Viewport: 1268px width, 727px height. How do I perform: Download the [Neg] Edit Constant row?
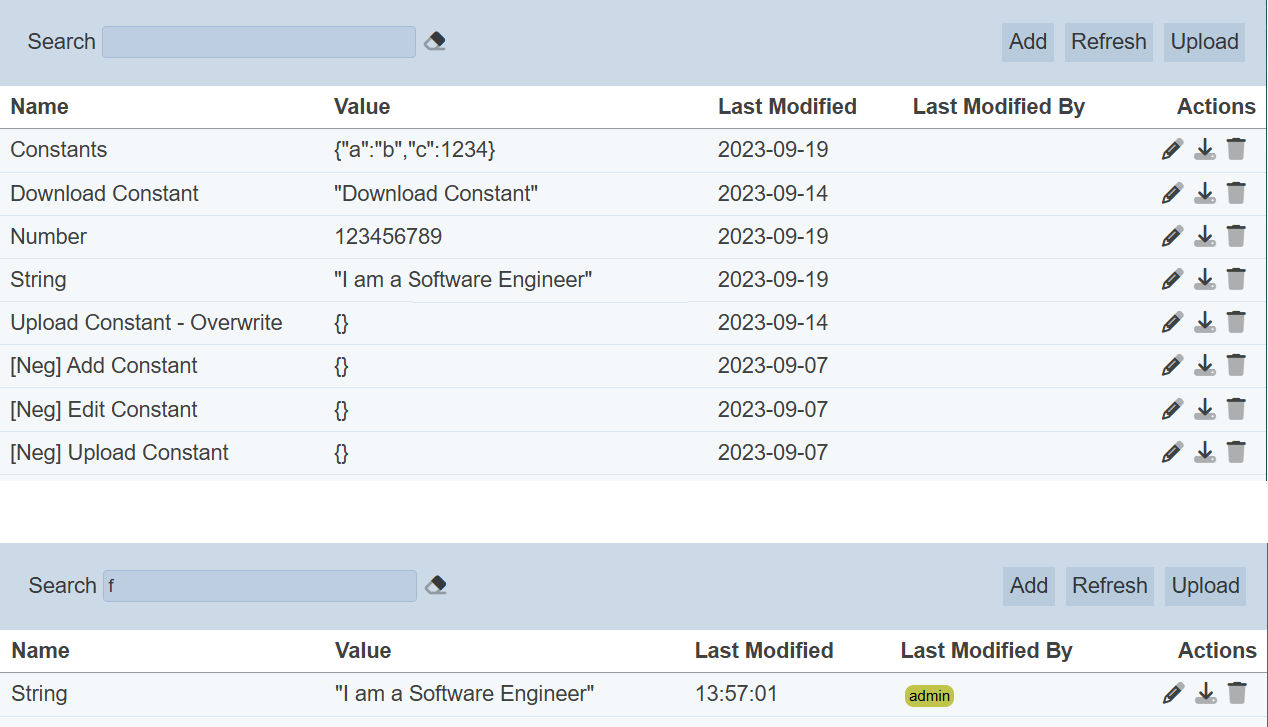[x=1205, y=409]
